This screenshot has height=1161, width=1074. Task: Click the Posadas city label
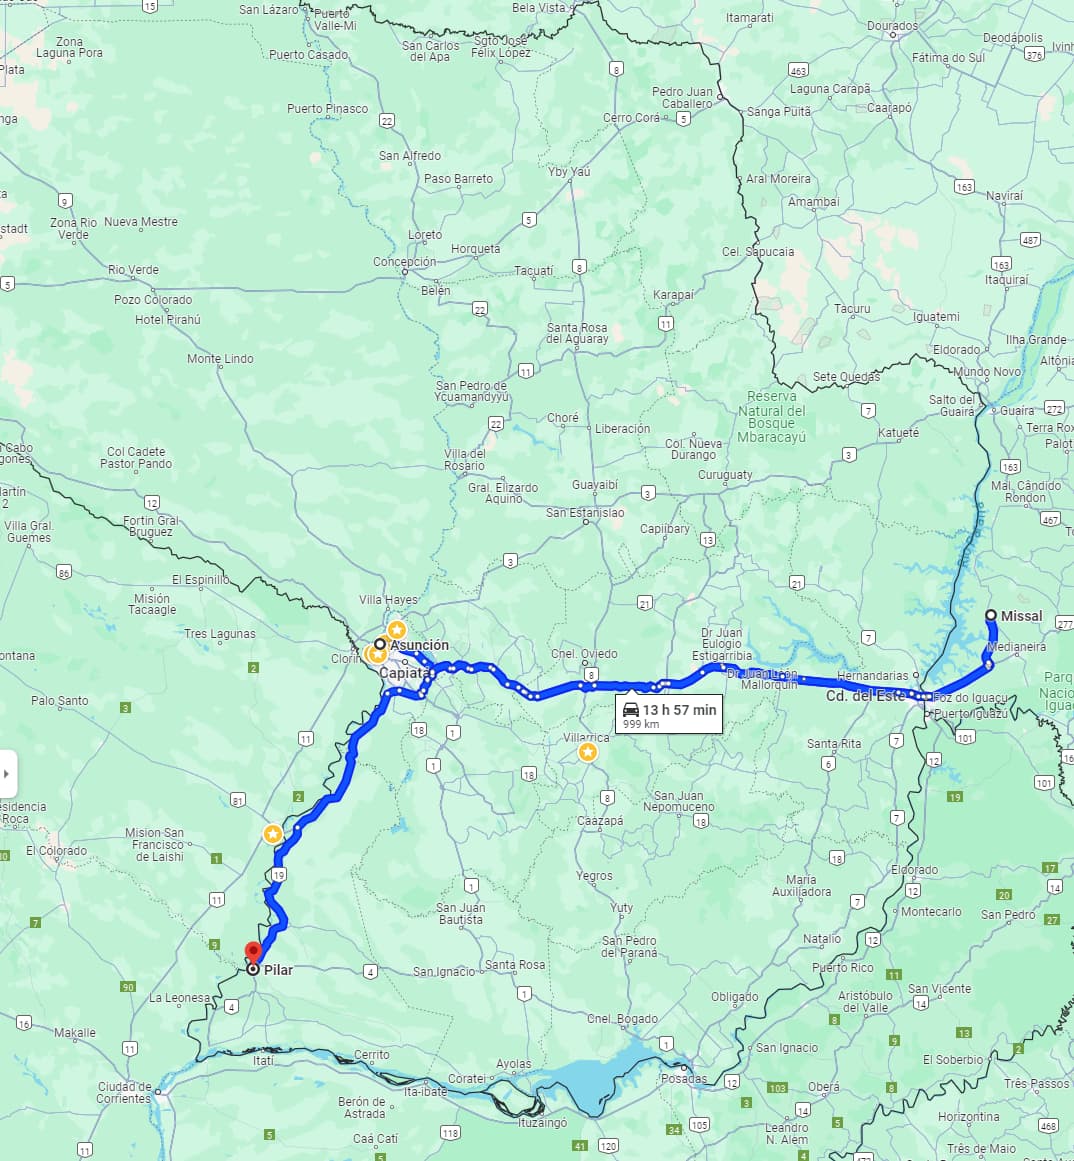684,1079
